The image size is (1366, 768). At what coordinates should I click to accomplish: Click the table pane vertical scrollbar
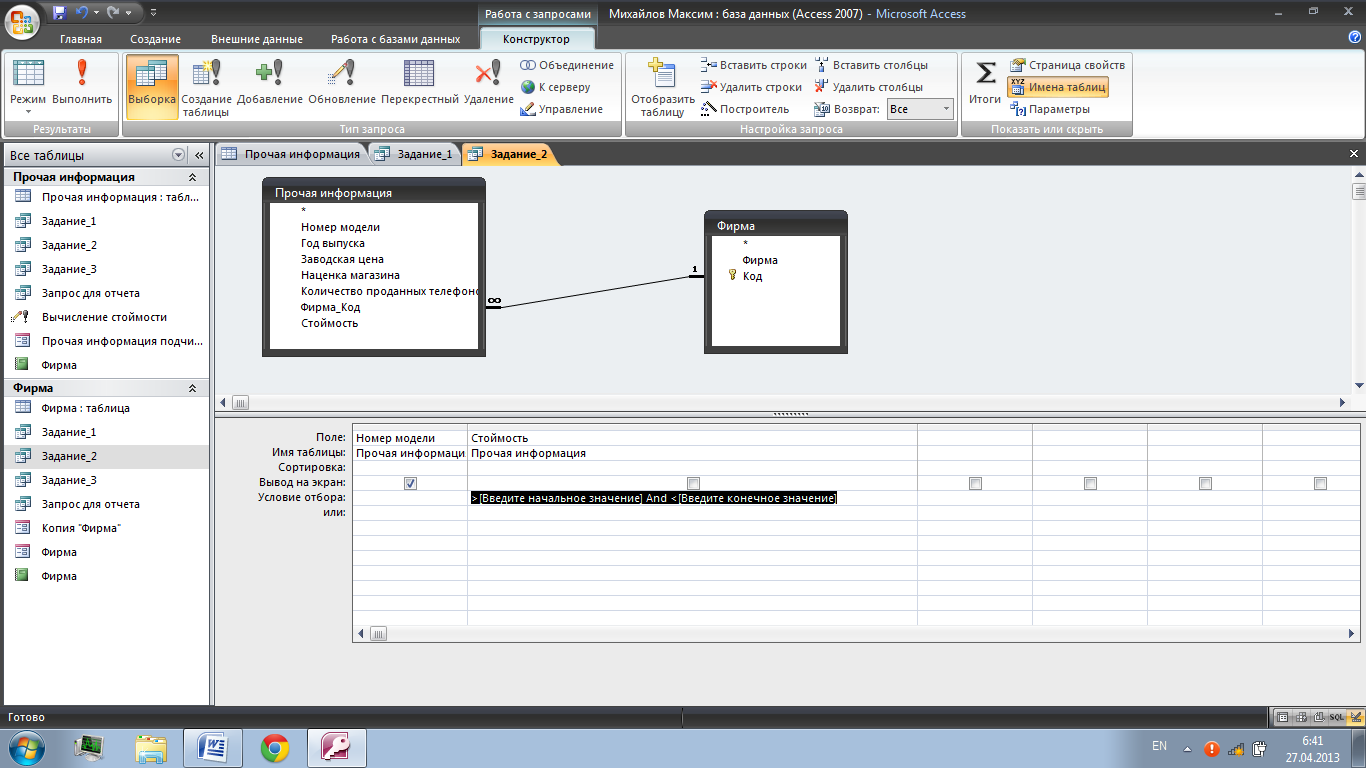pos(1358,281)
